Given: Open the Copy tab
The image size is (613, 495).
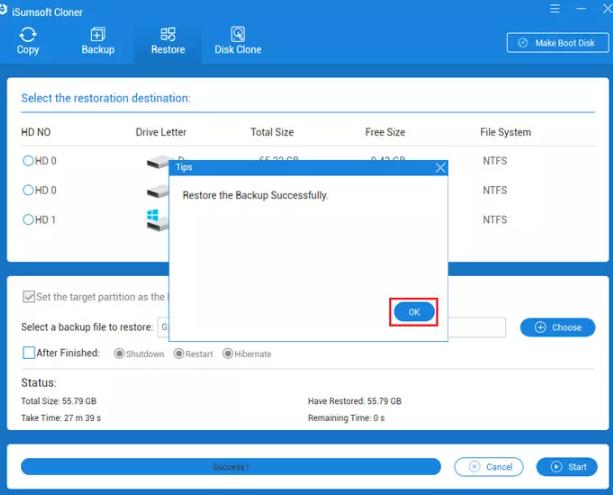Looking at the screenshot, I should point(28,41).
